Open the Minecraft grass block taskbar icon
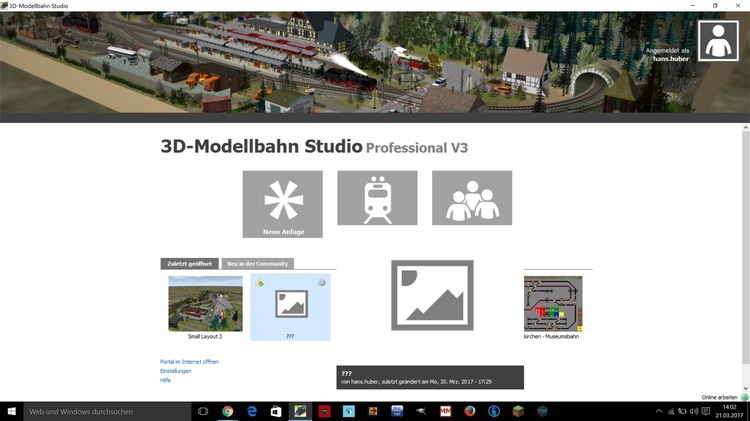 (518, 411)
